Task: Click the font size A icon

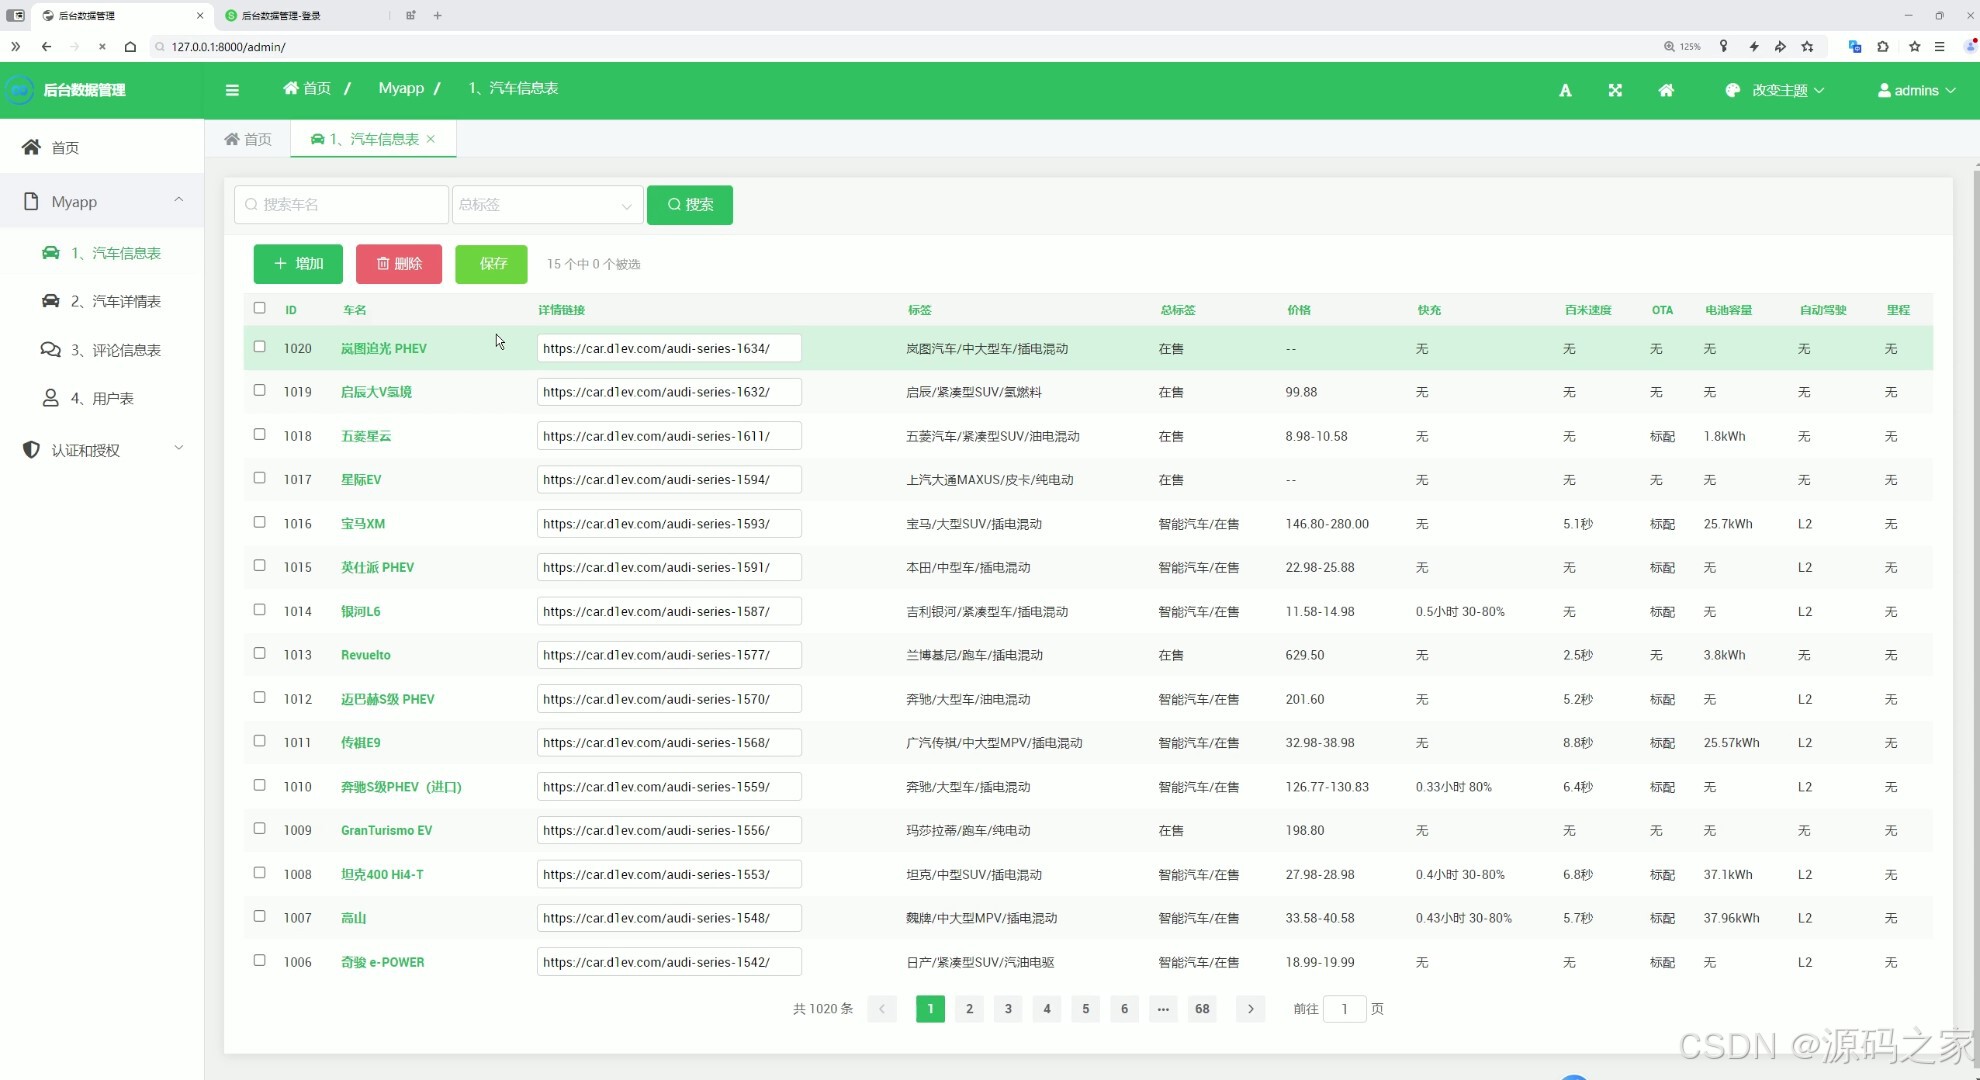Action: [x=1565, y=91]
